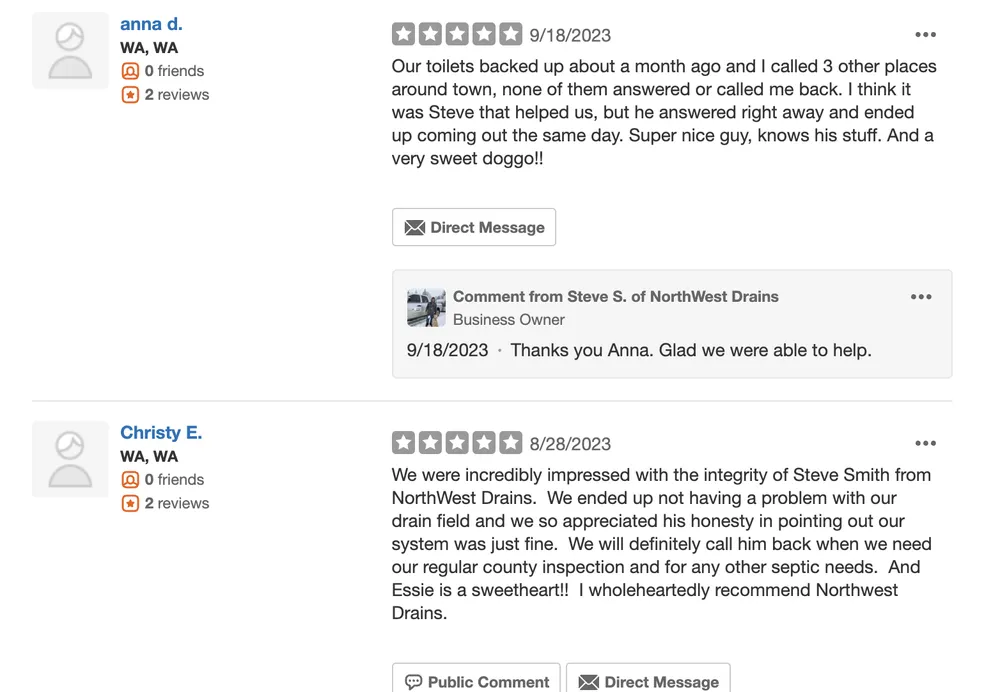The width and height of the screenshot is (1000, 692).
Task: Open anna d.'s profile avatar
Action: [x=70, y=51]
